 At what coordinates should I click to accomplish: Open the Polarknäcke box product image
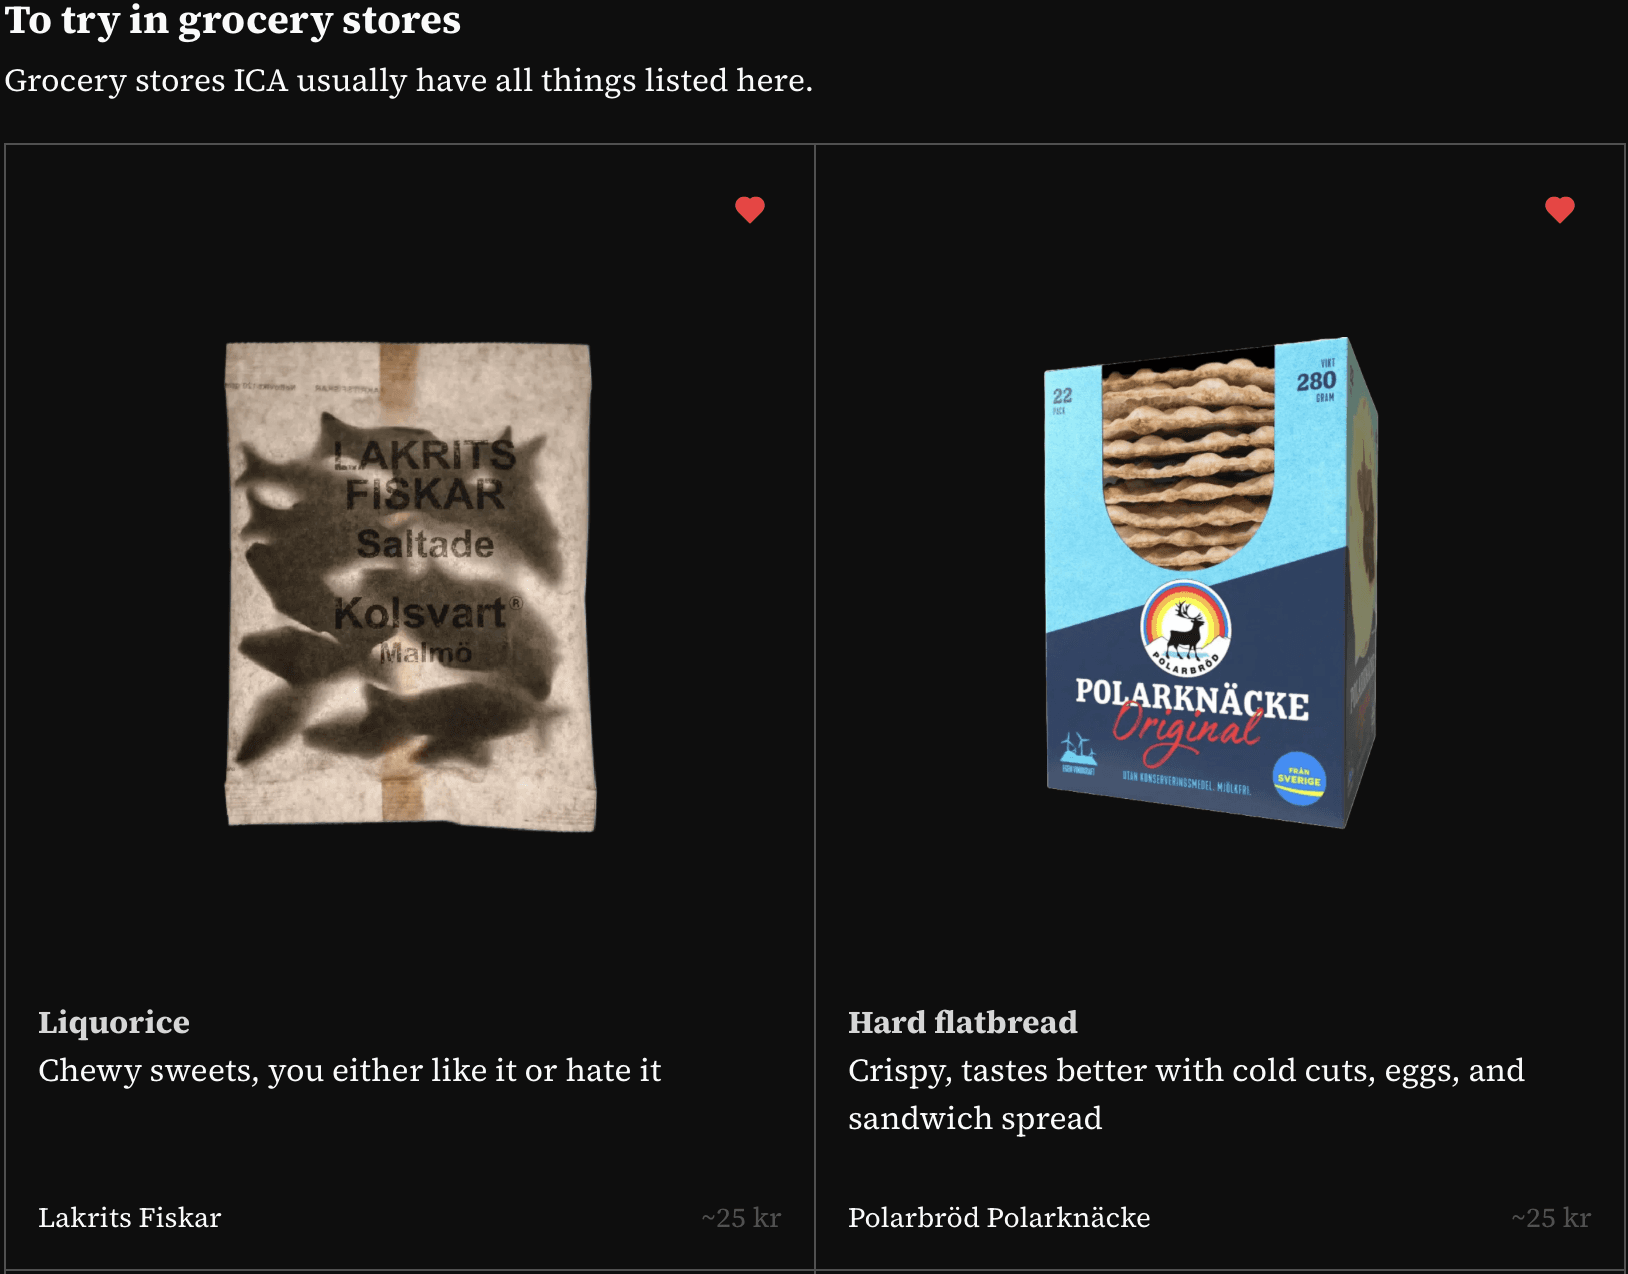pos(1211,583)
